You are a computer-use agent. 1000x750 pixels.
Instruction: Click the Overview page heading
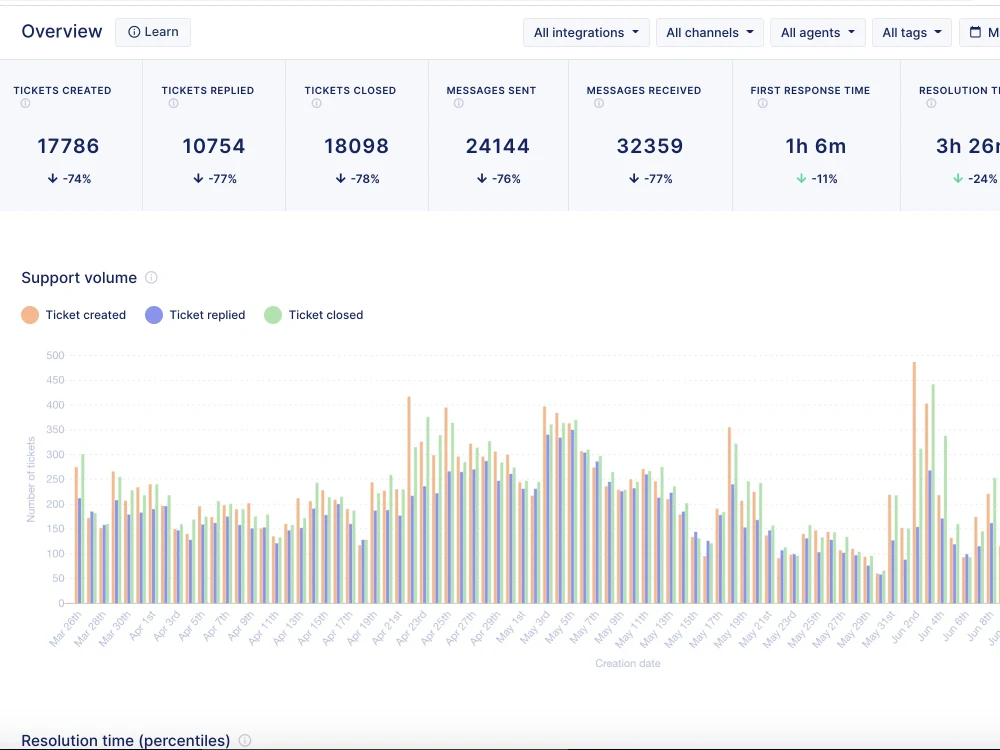click(62, 31)
